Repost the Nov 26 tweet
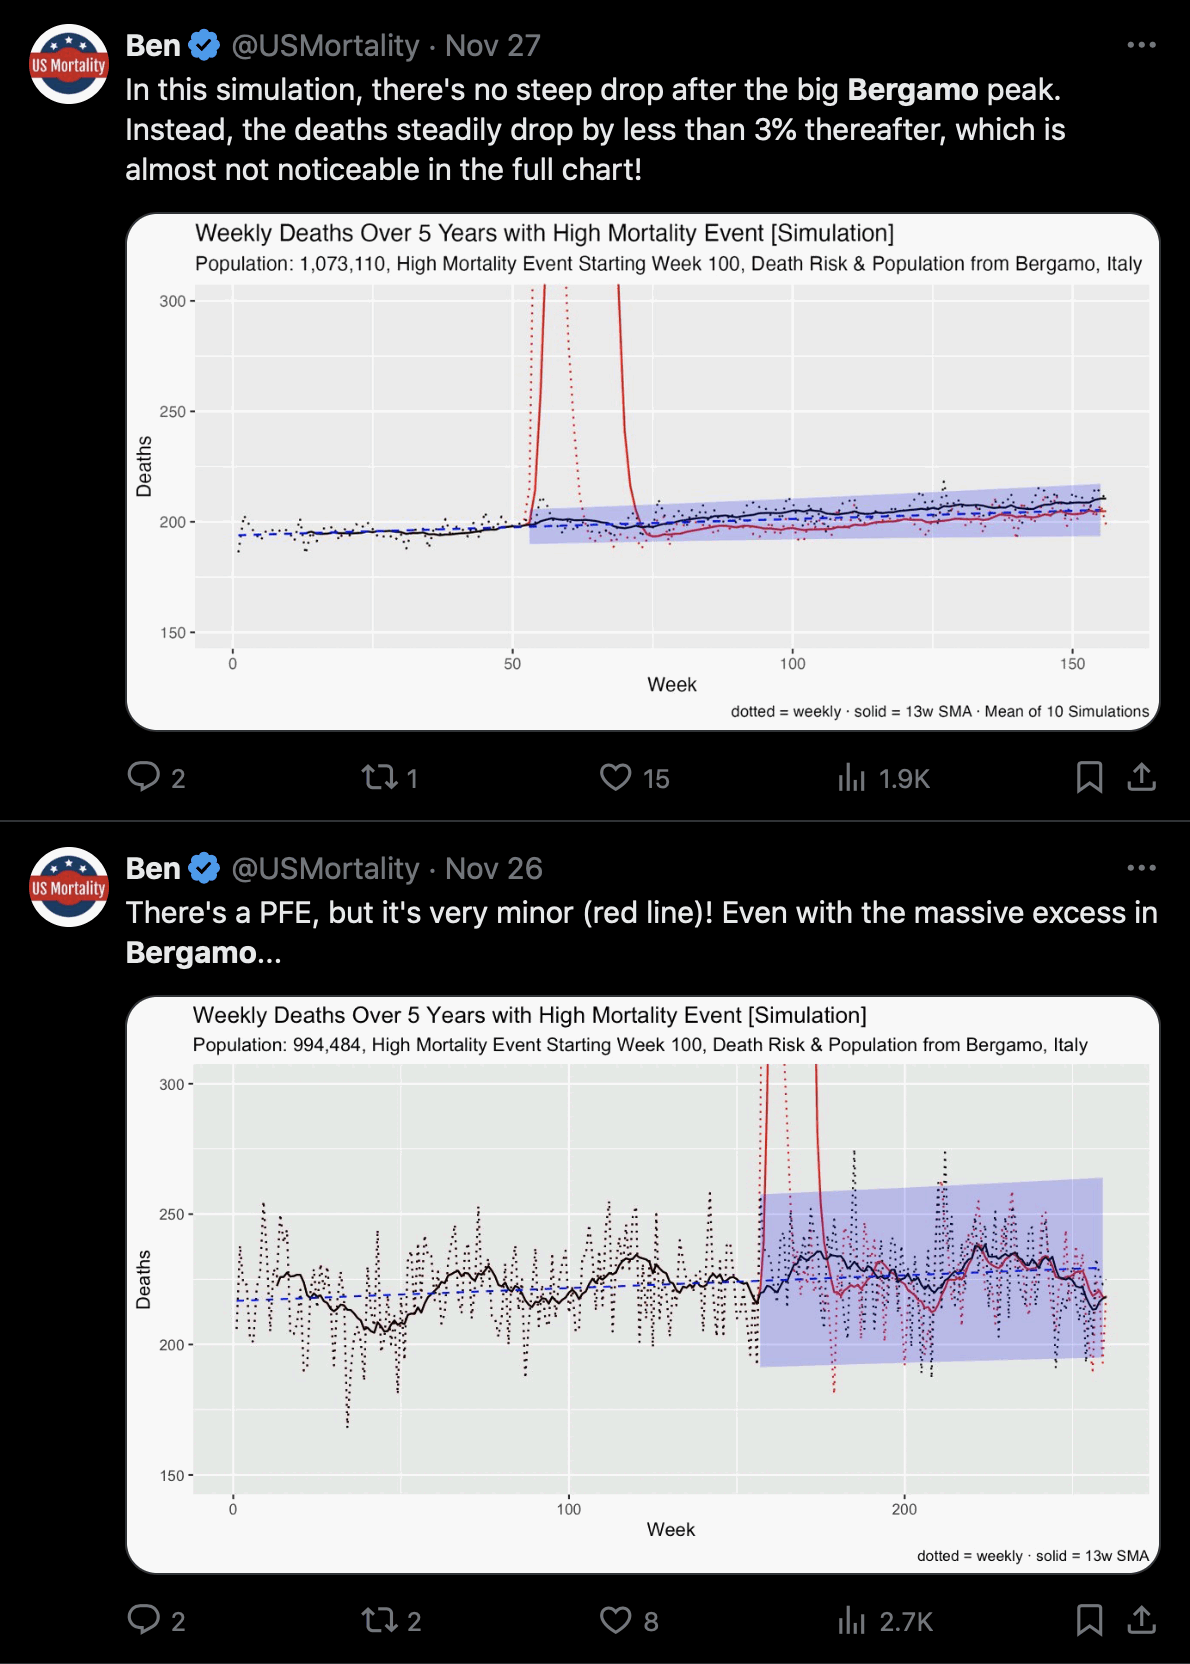1190x1664 pixels. click(x=380, y=1619)
